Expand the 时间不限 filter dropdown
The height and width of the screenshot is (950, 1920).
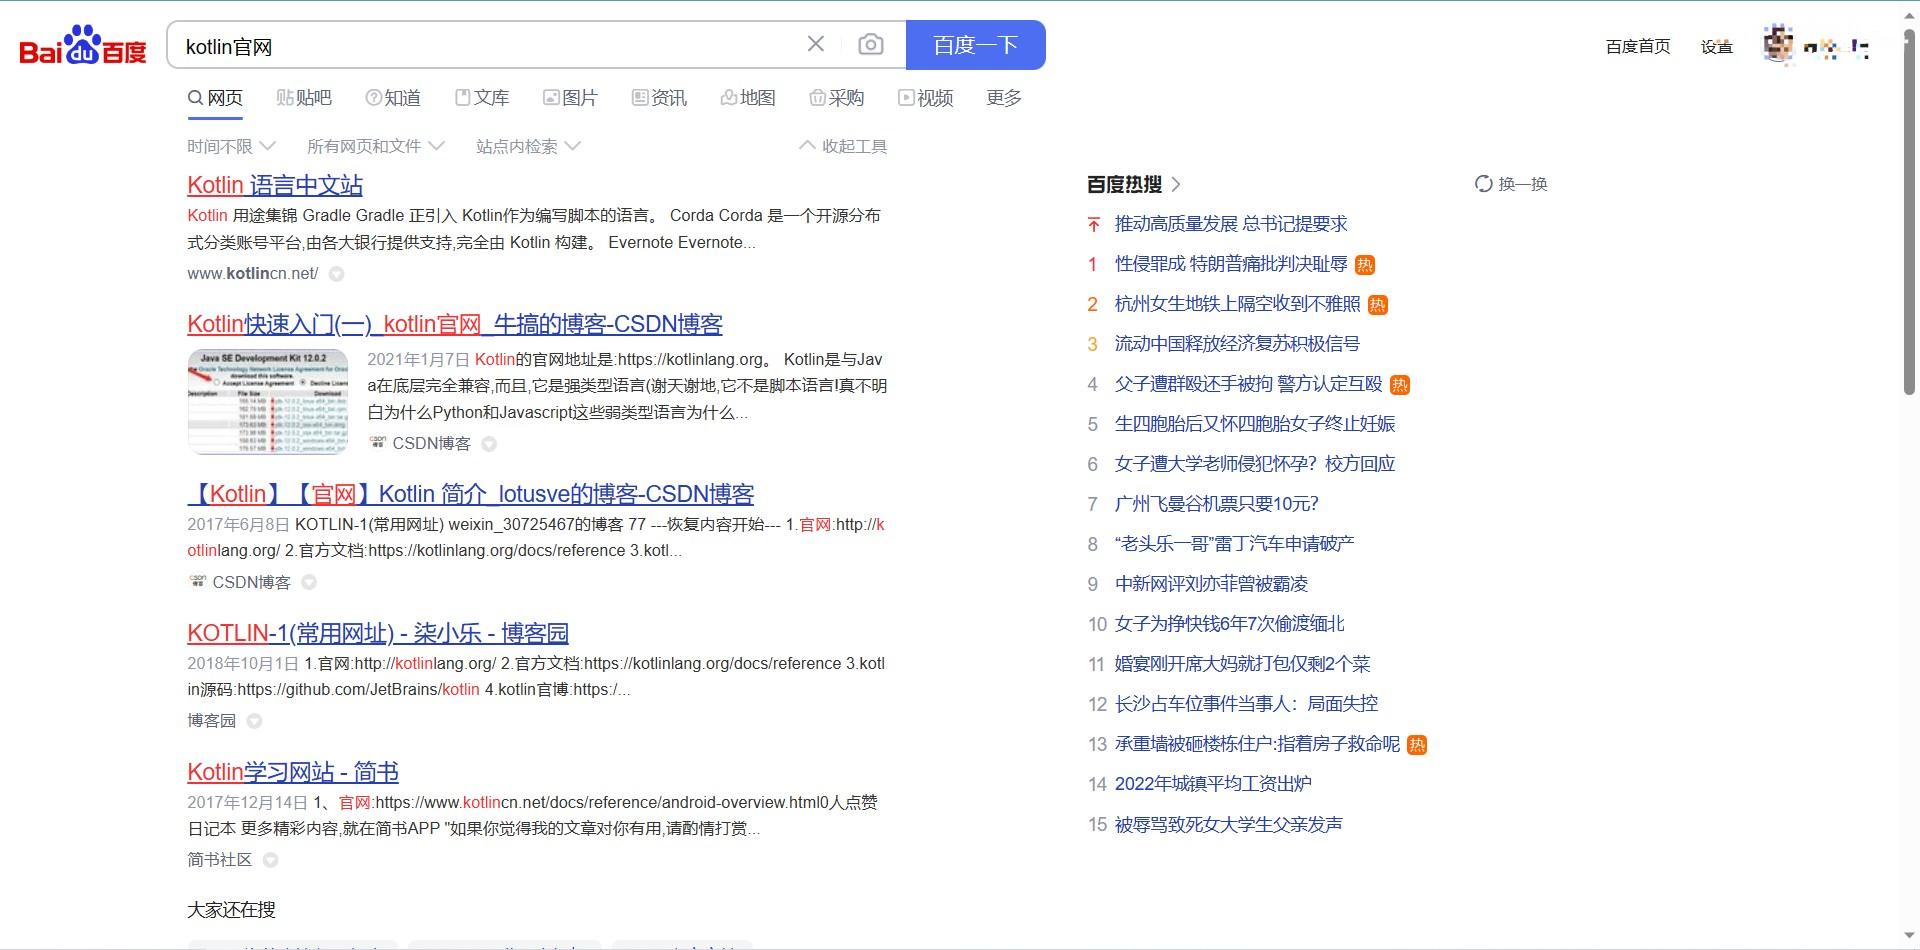(231, 146)
